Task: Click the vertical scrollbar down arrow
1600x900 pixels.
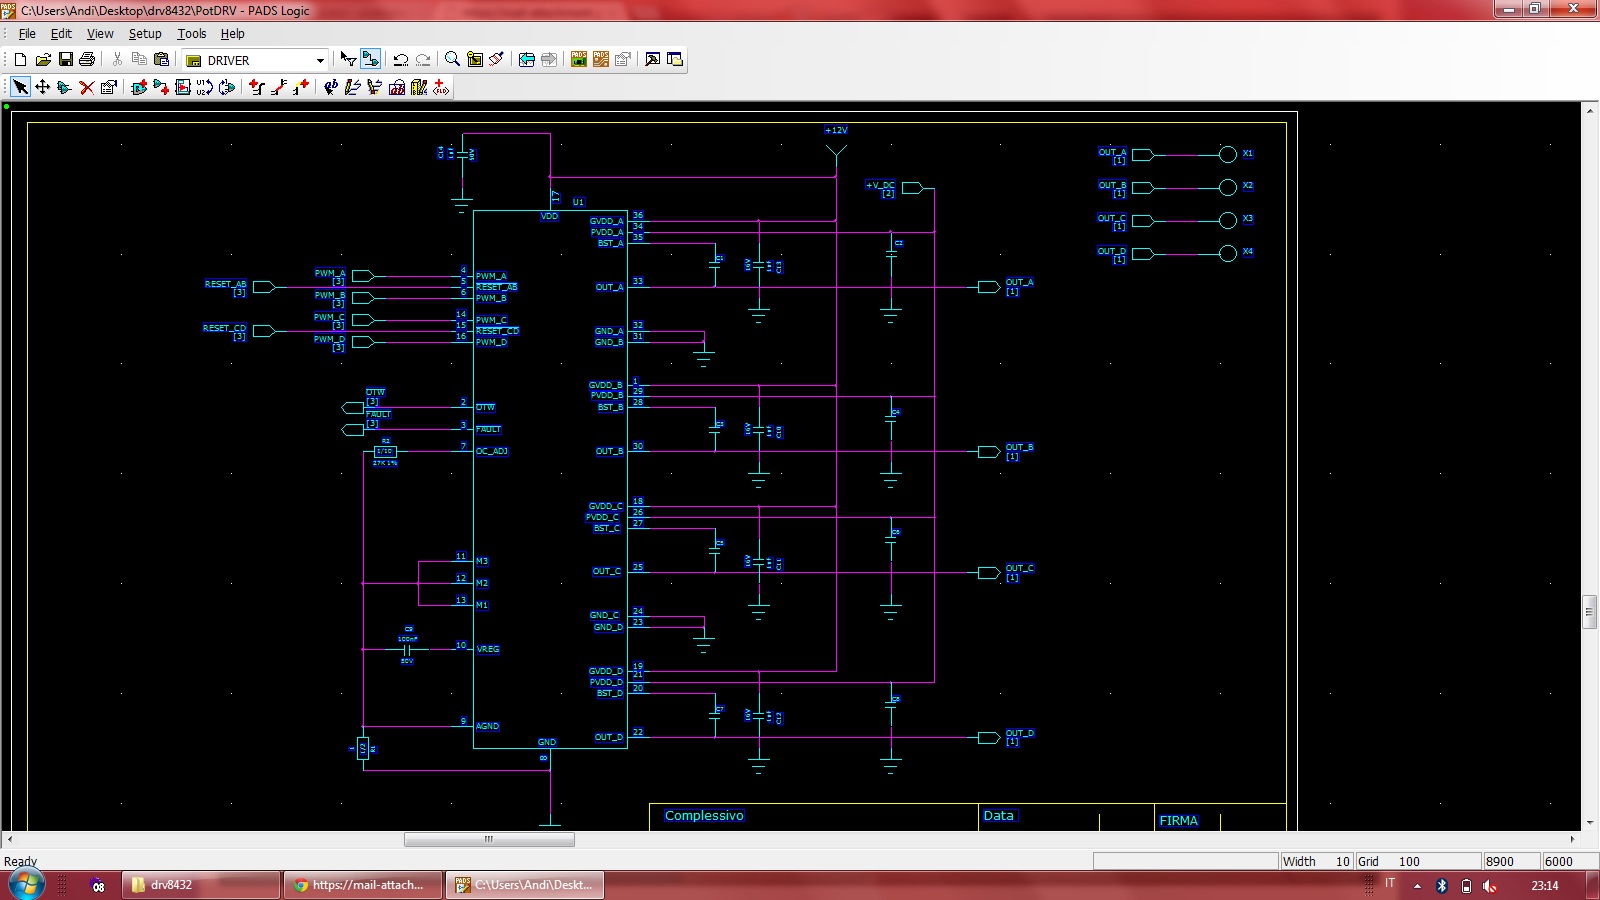Action: pos(1590,823)
